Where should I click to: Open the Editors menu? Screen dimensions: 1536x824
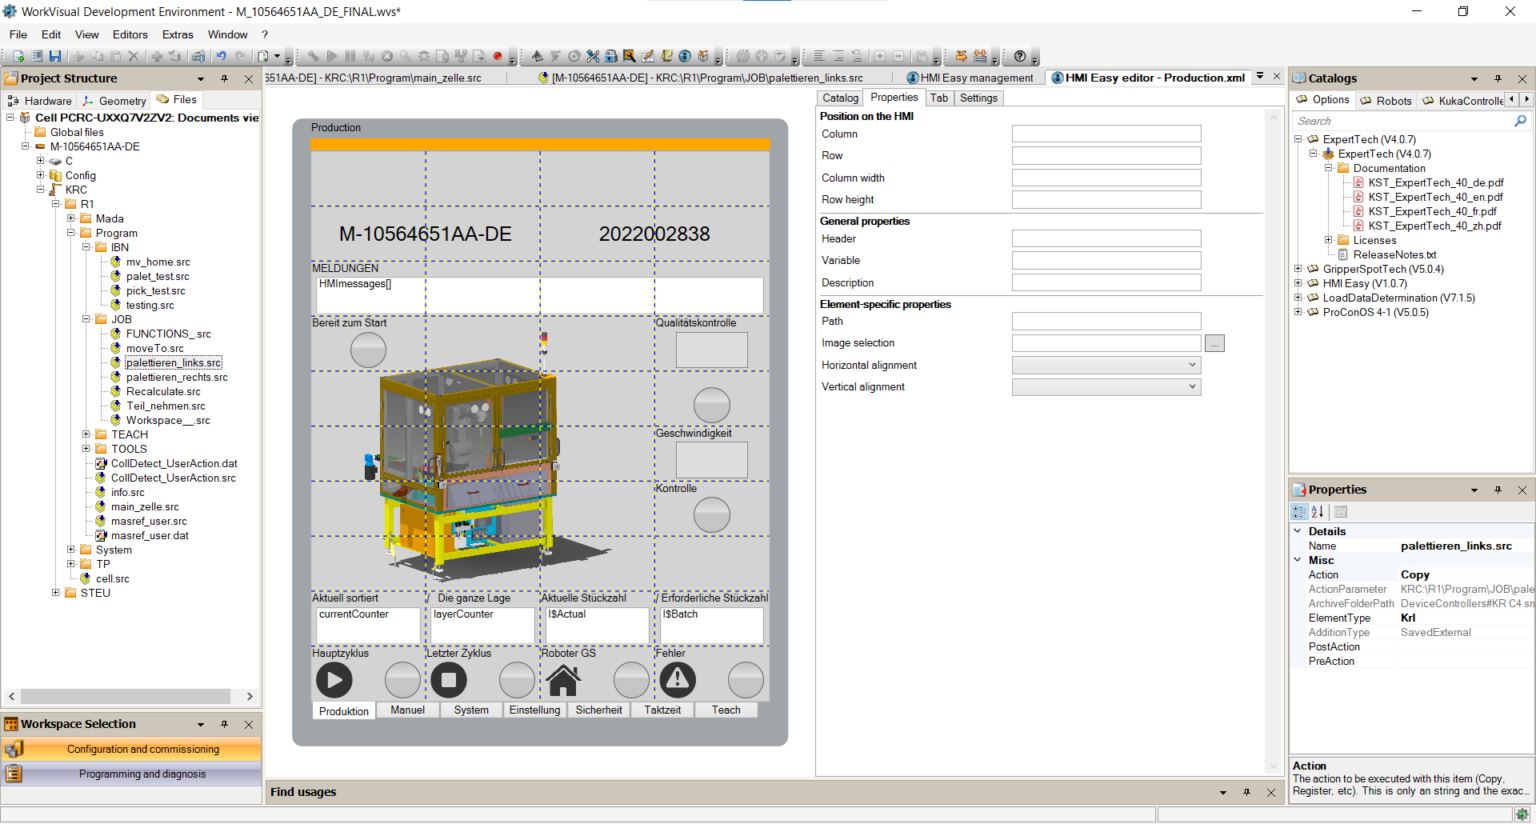tap(130, 34)
